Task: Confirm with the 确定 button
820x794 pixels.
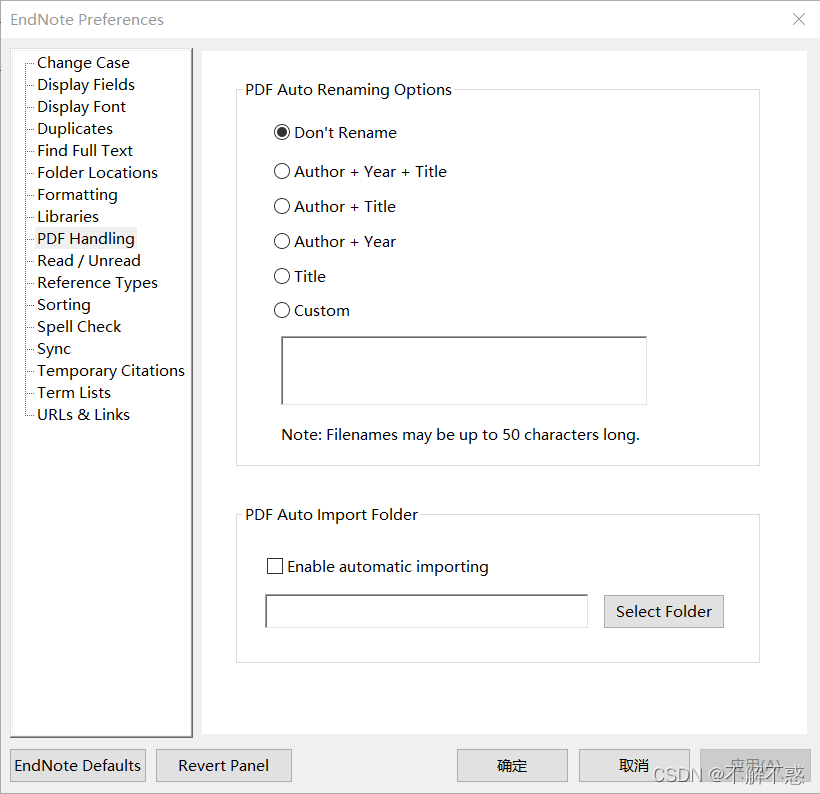Action: point(512,766)
